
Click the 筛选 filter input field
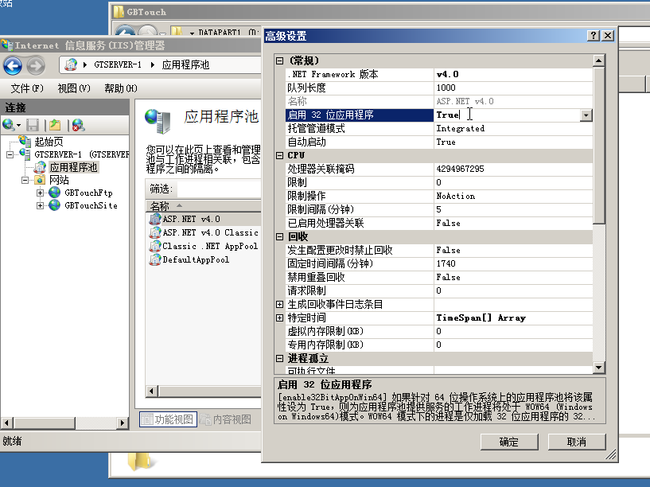[219, 189]
